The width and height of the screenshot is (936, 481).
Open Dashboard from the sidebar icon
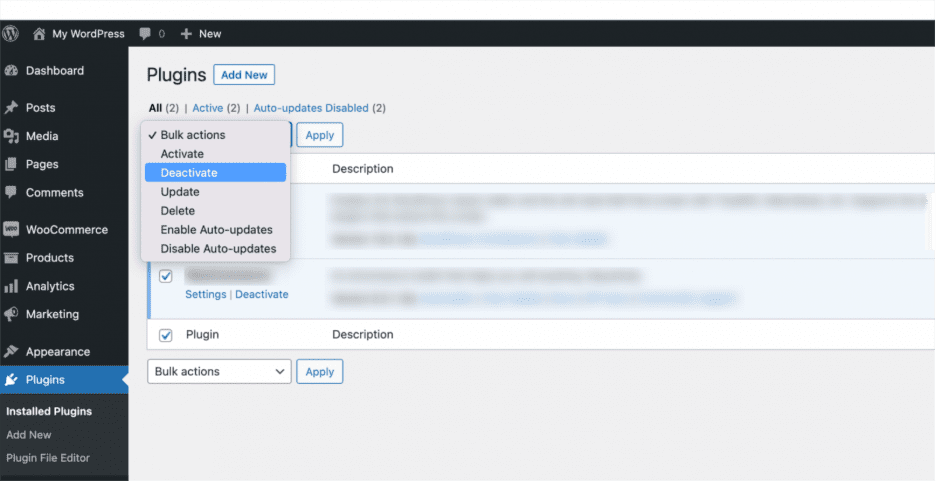(11, 71)
